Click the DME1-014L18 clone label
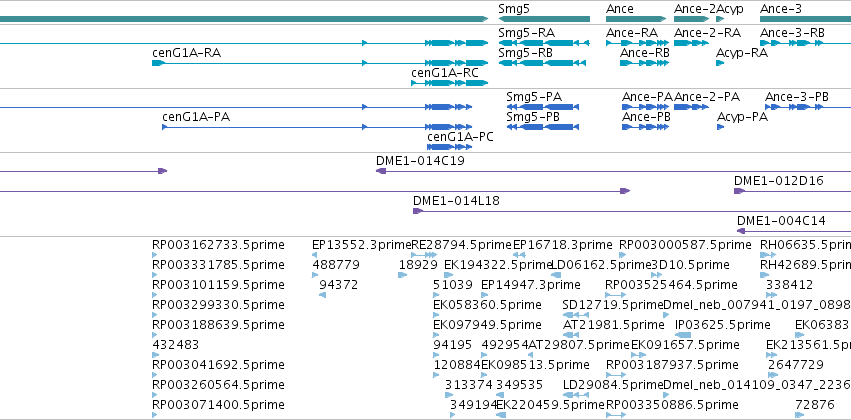The height and width of the screenshot is (420, 851). click(456, 201)
